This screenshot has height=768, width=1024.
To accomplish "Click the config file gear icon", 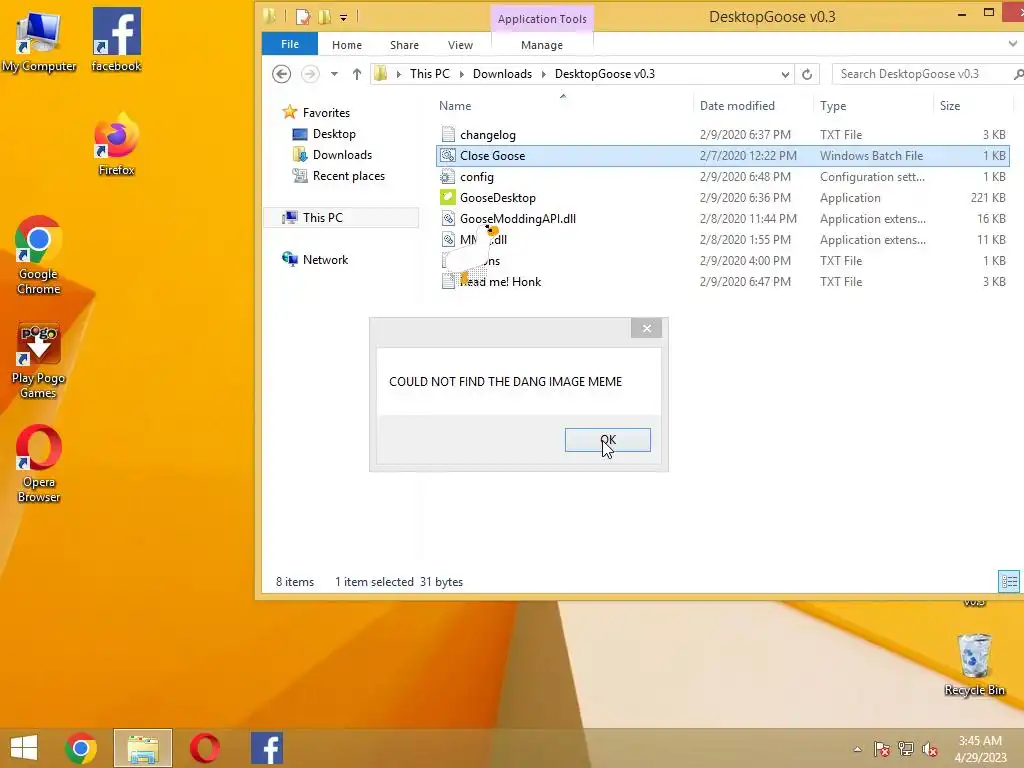I will tap(448, 176).
